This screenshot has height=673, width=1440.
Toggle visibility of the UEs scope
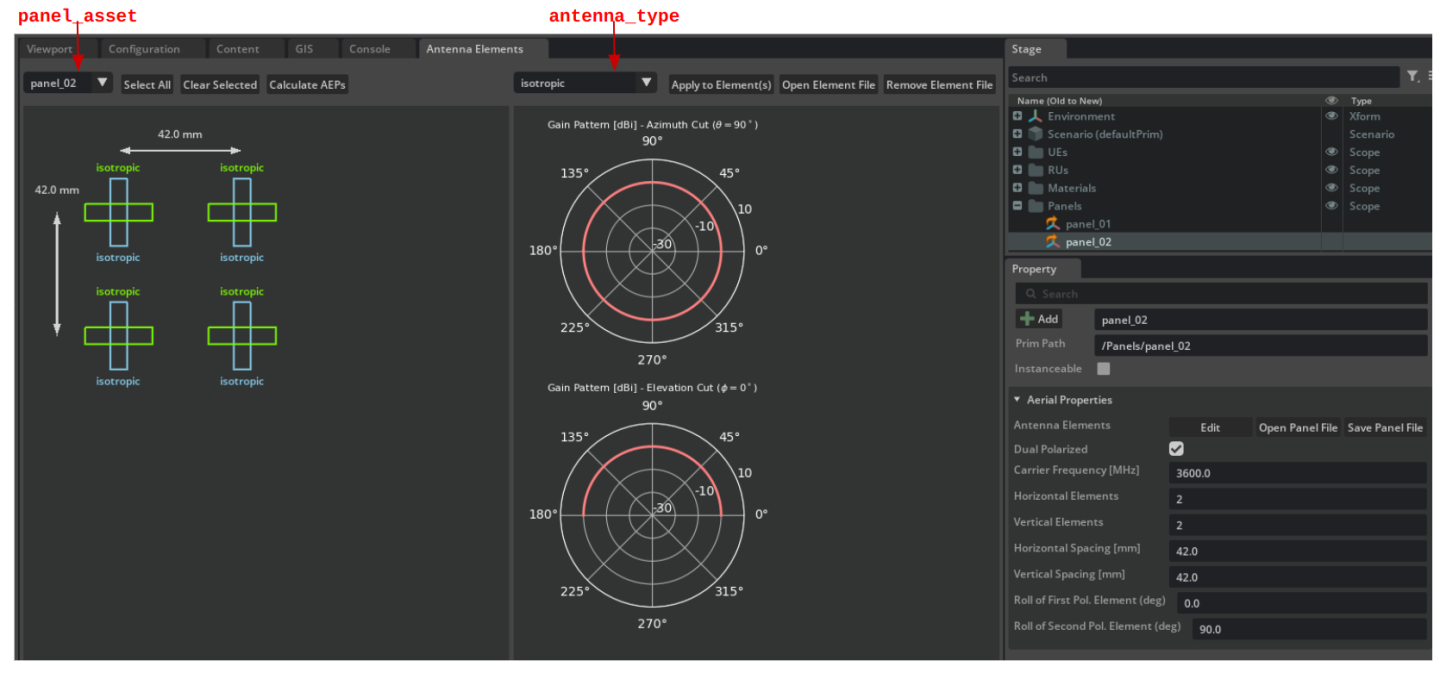1330,152
